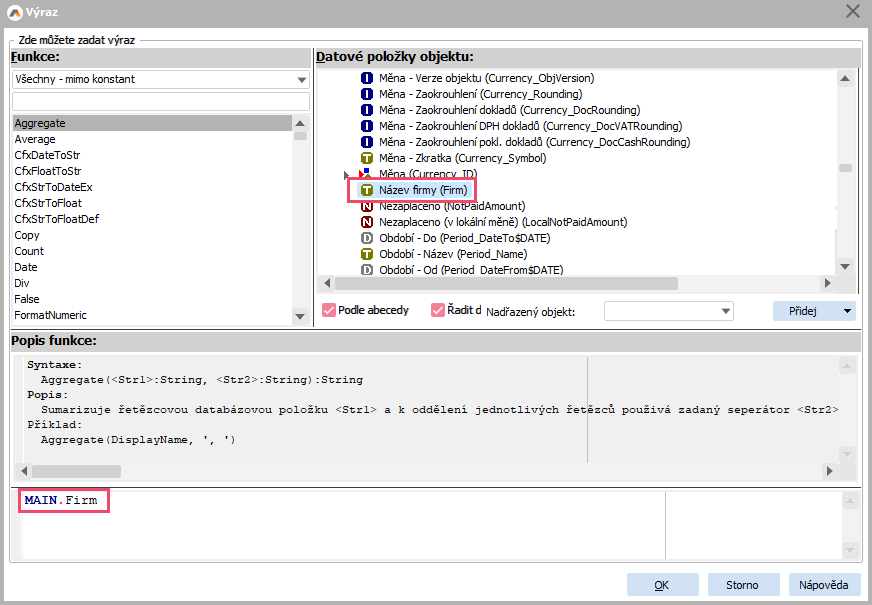Viewport: 872px width, 605px height.
Task: Click the icon for Měna - Zaokrouhlení DPH dokladů
Action: [x=367, y=126]
